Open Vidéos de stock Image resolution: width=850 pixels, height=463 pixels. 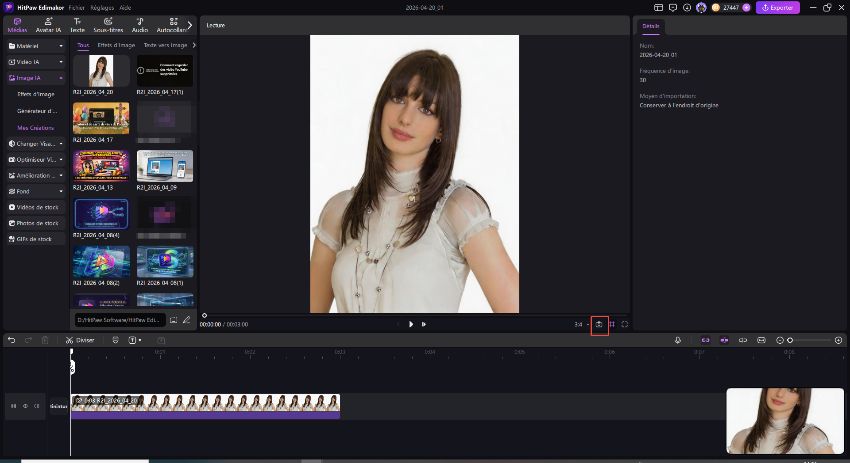tap(36, 207)
